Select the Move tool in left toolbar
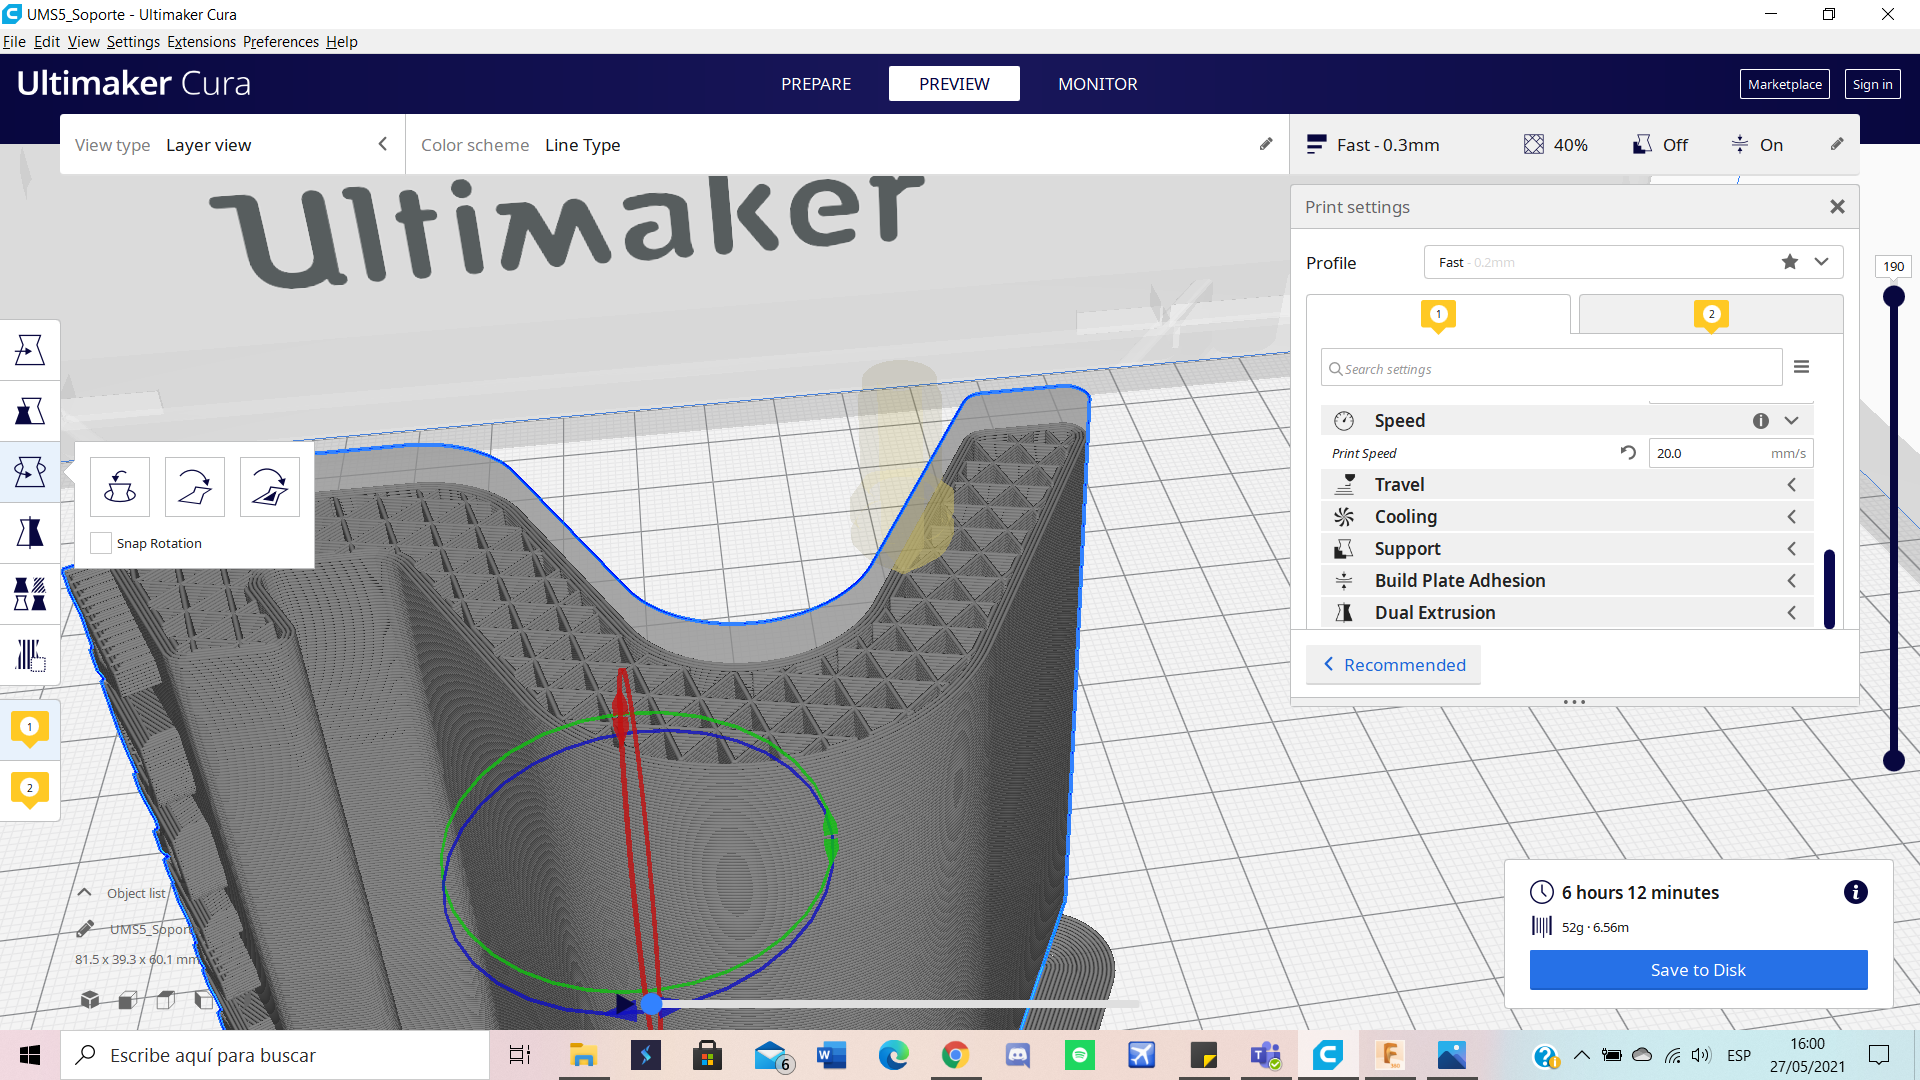1920x1080 pixels. [x=30, y=350]
